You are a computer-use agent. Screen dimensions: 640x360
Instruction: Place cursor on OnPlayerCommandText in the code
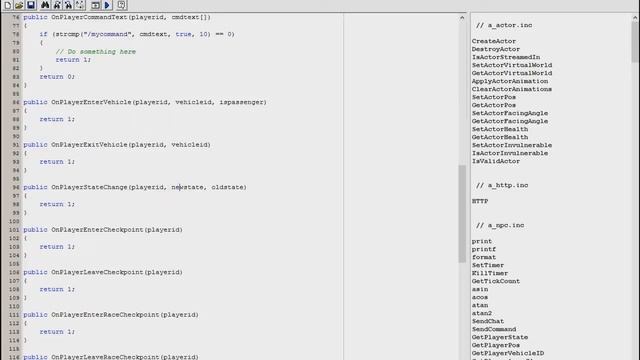pyautogui.click(x=89, y=17)
